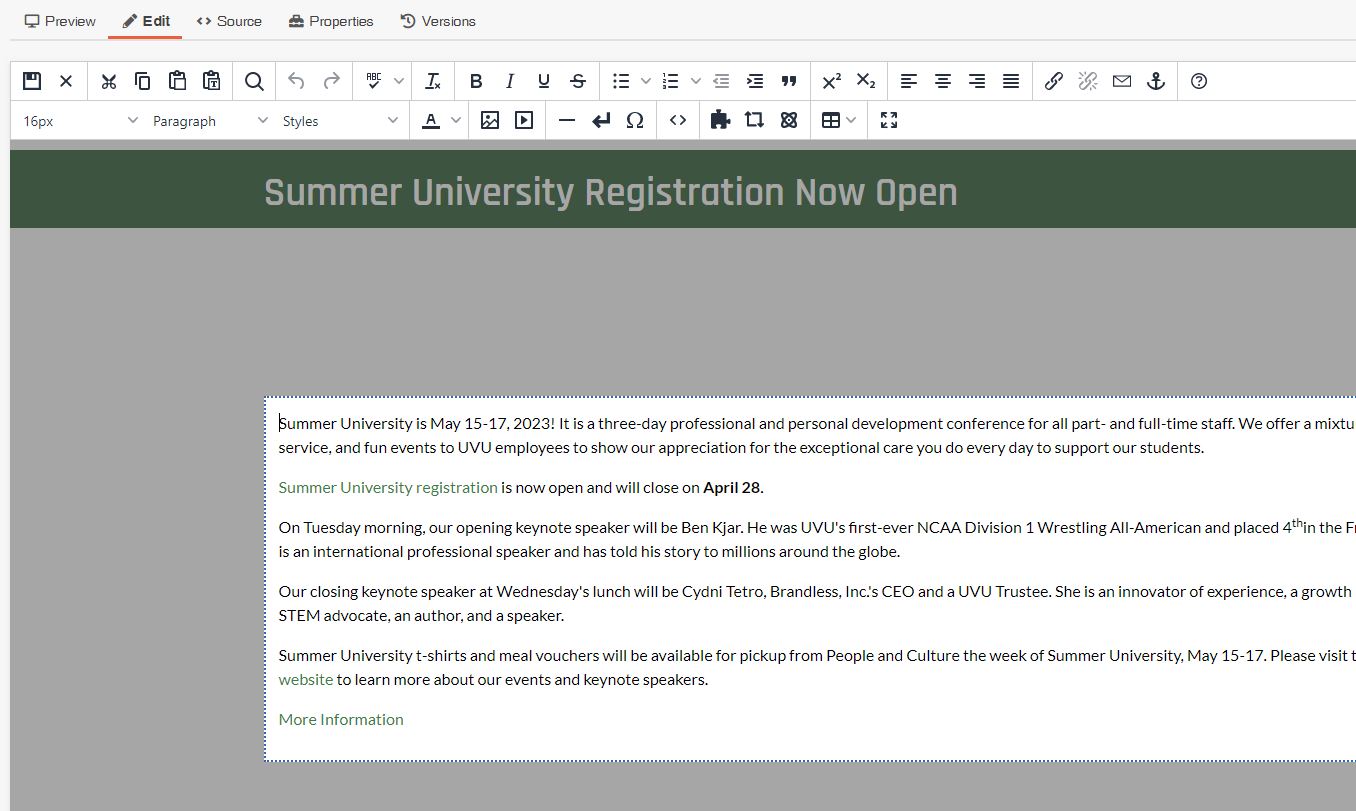
Task: Insert a mailto link envelope icon
Action: (1122, 81)
